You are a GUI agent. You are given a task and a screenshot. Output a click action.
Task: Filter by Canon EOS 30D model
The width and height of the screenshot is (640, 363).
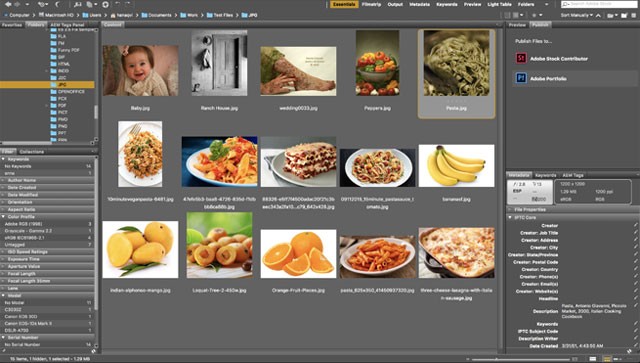tap(47, 316)
